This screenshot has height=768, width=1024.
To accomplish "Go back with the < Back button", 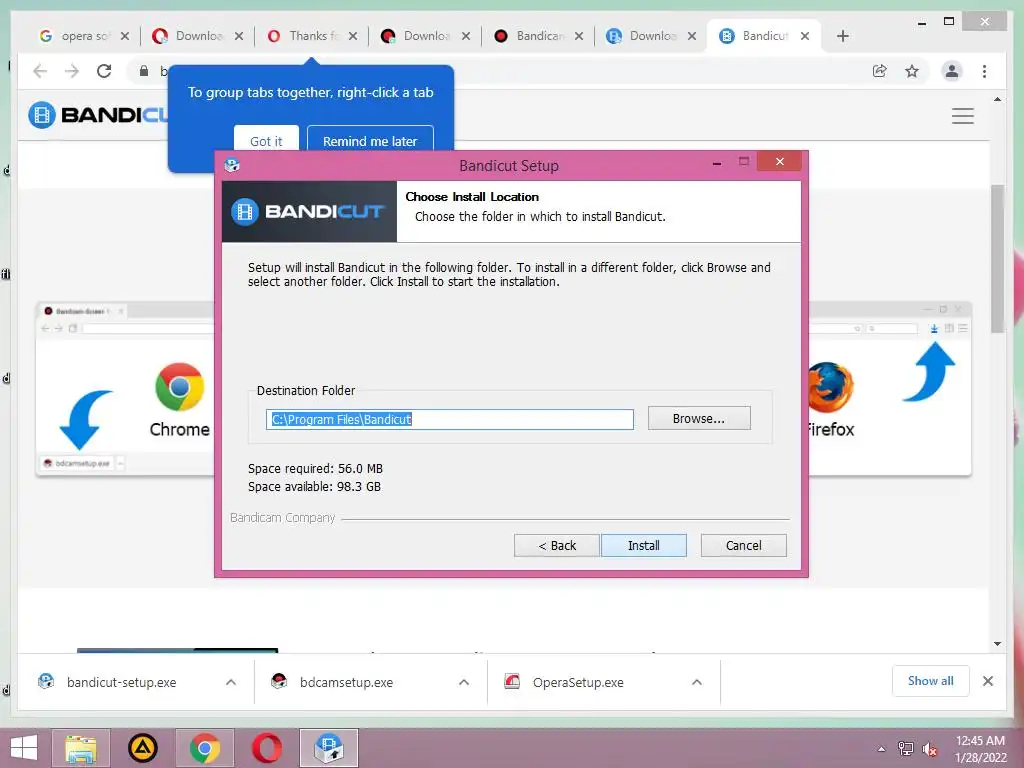I will click(556, 545).
